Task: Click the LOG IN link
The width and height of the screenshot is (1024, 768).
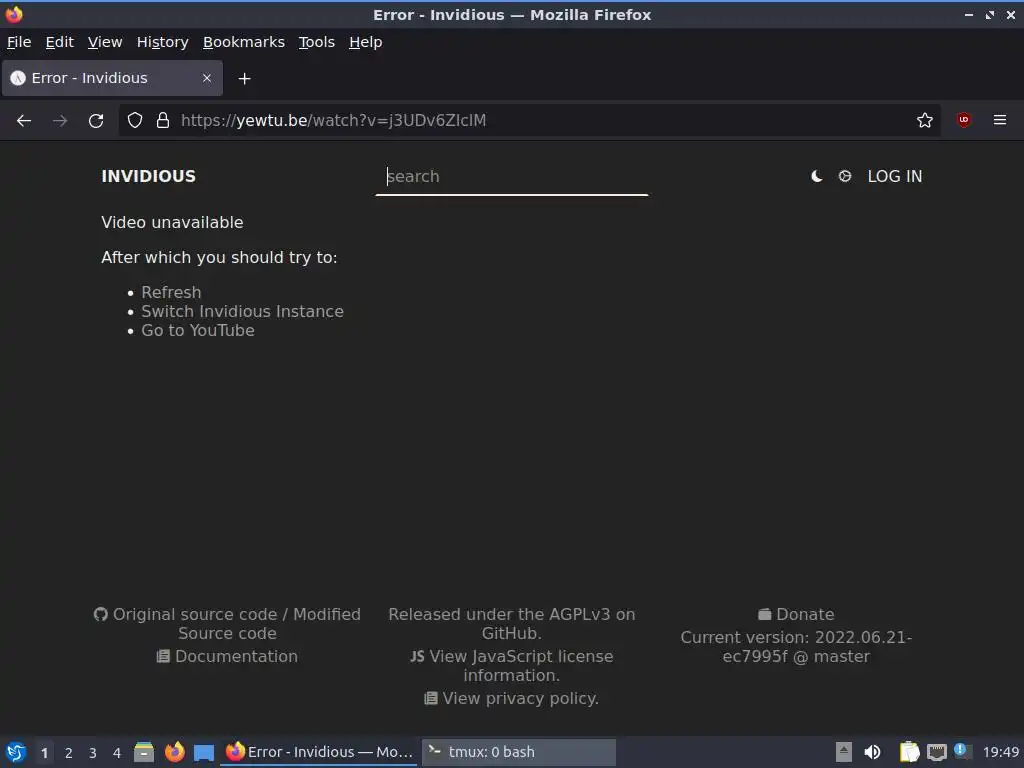Action: point(895,176)
